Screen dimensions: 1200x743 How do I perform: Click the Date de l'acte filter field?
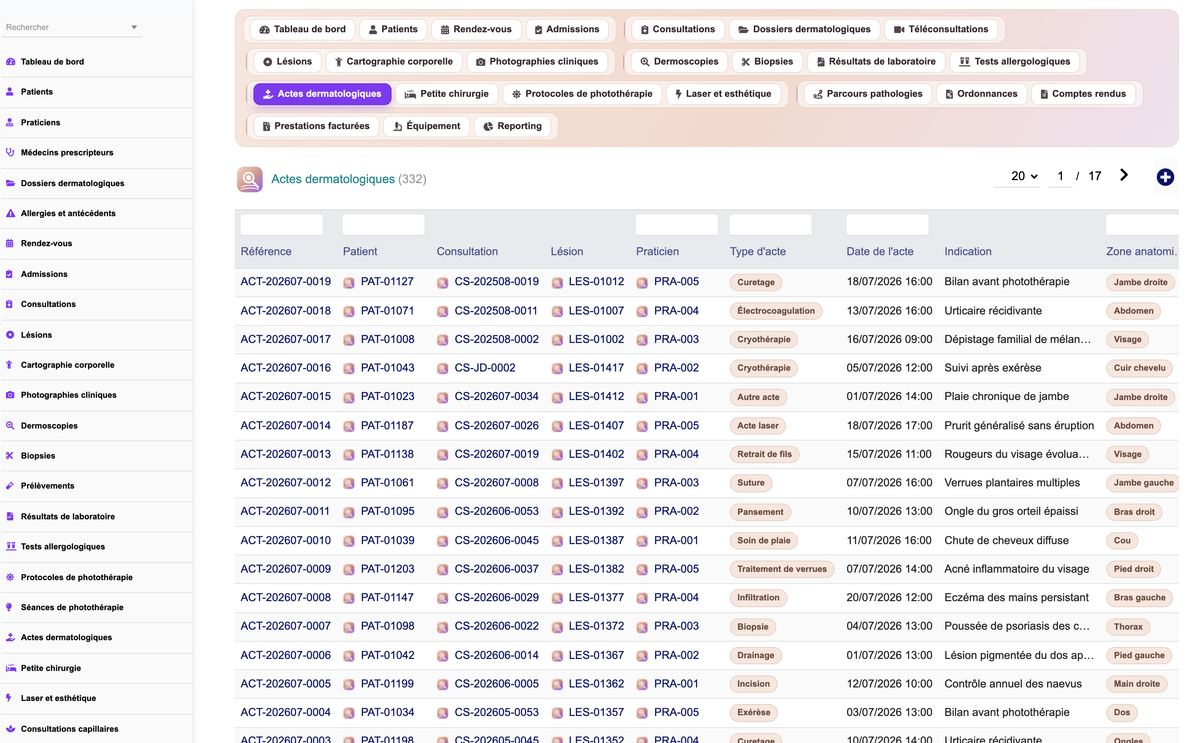pos(888,225)
